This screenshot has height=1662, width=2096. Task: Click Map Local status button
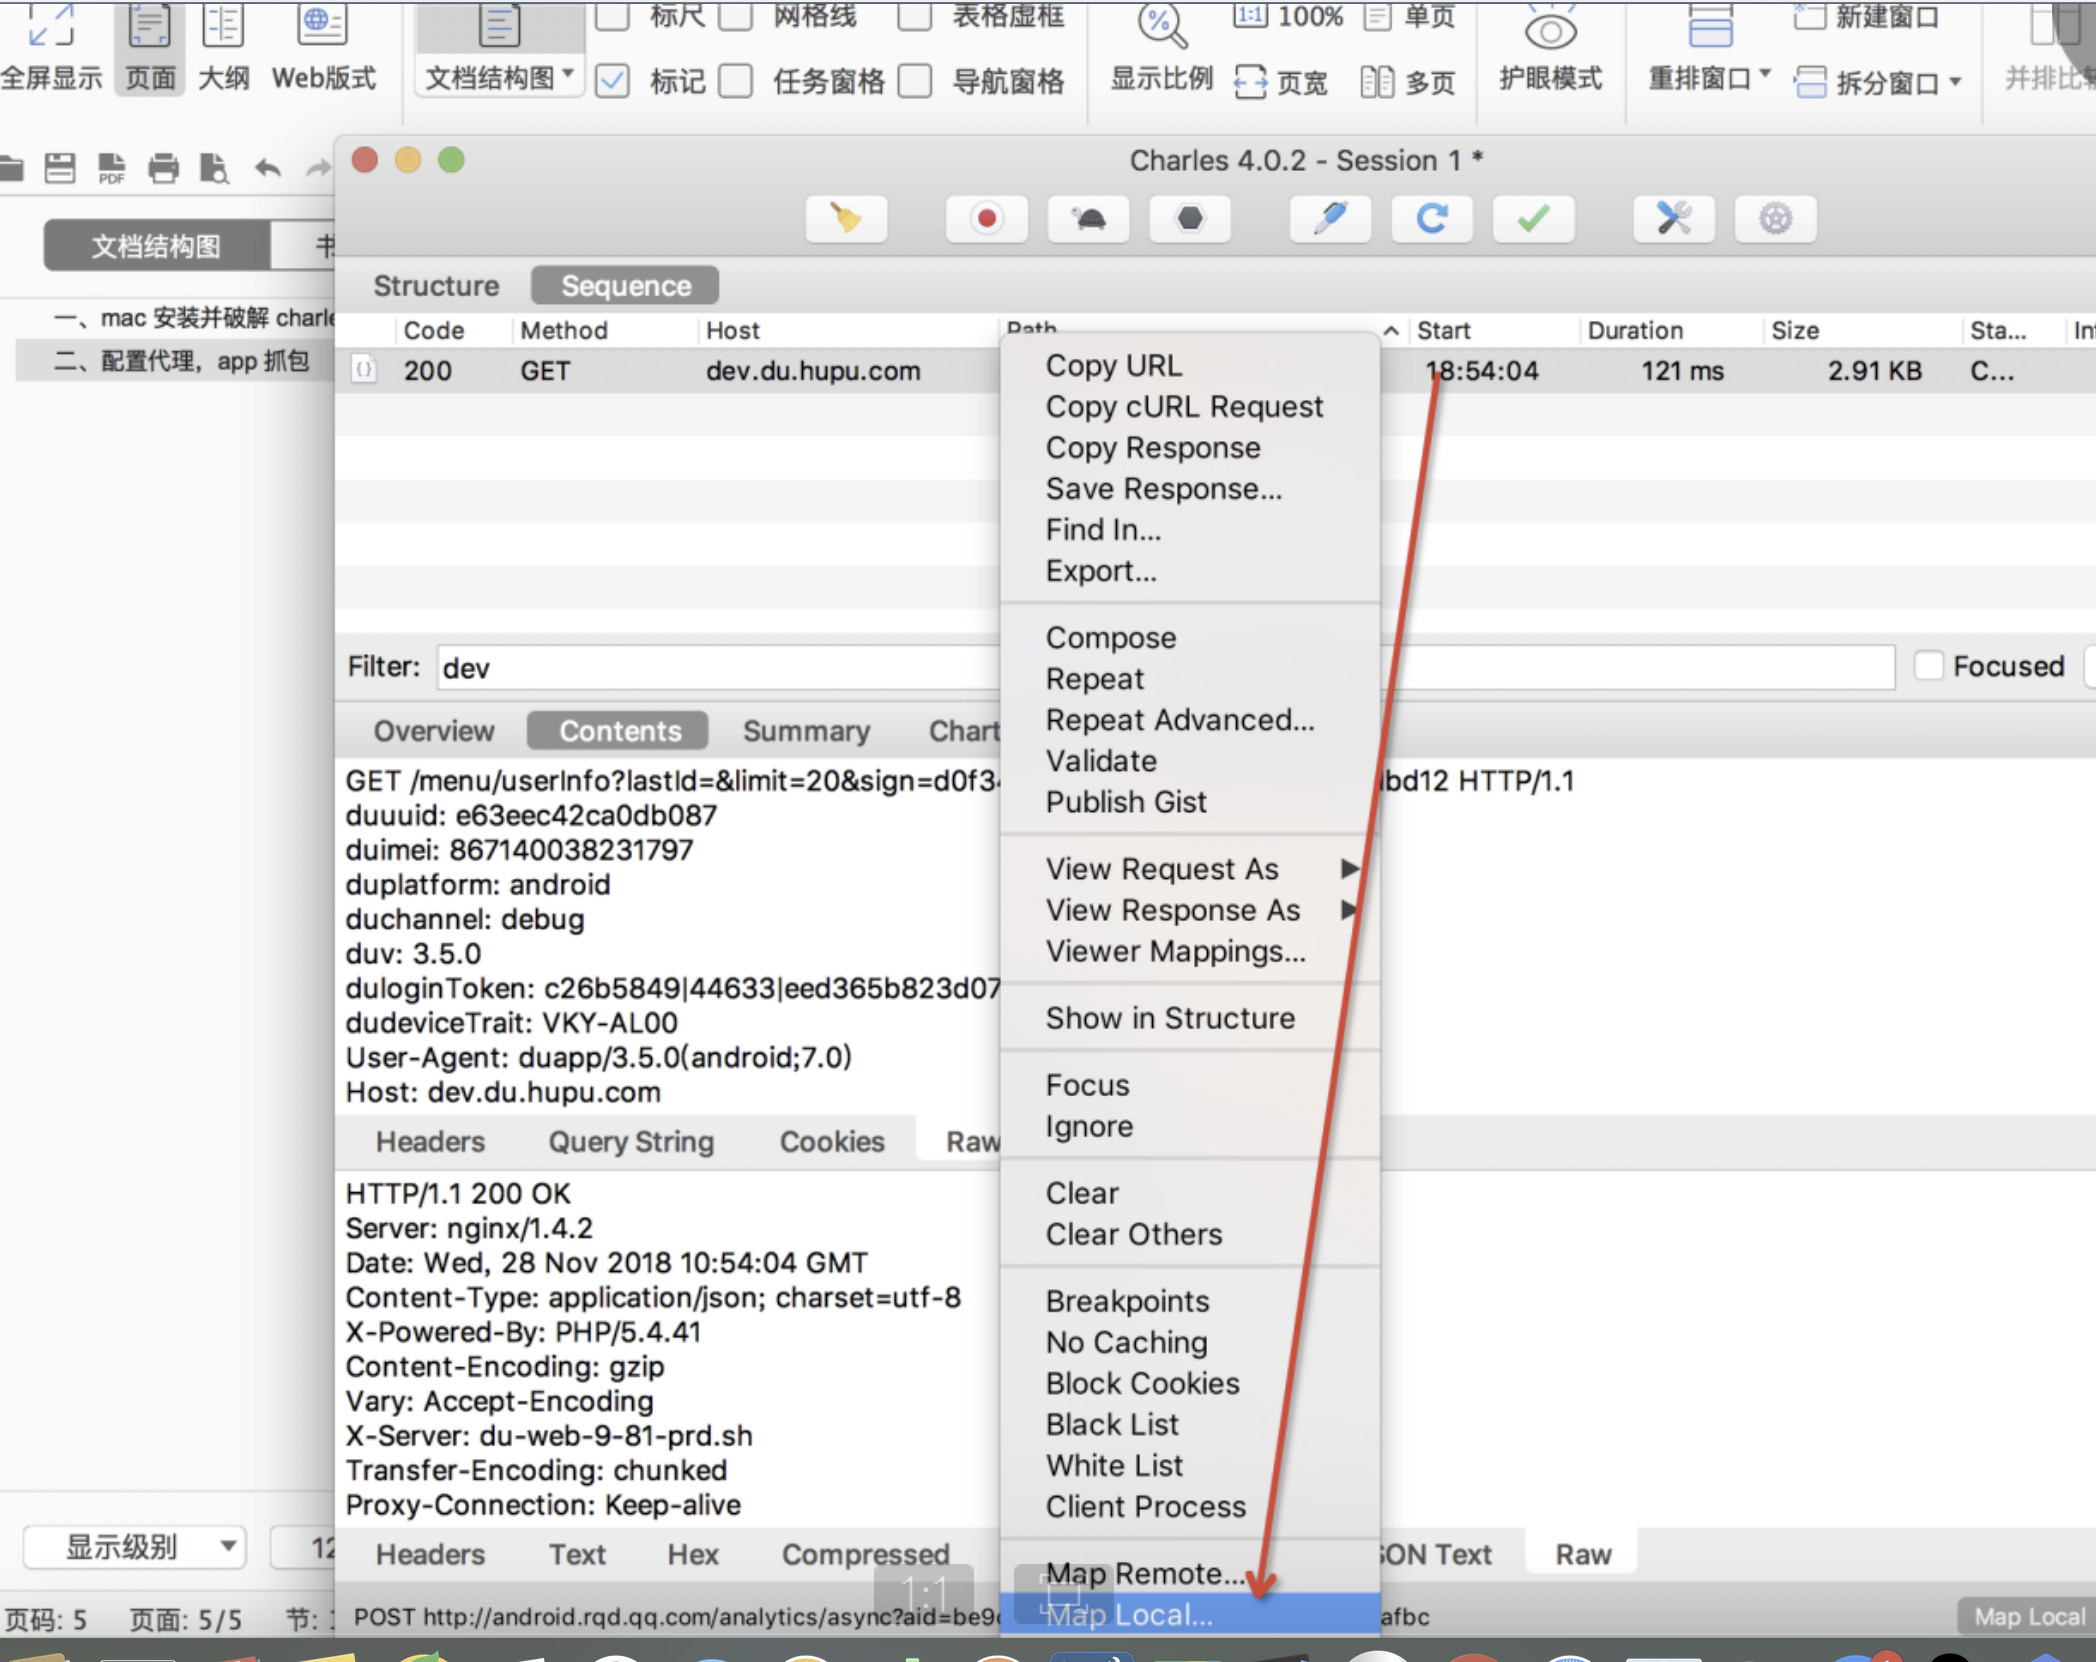coord(2028,1617)
